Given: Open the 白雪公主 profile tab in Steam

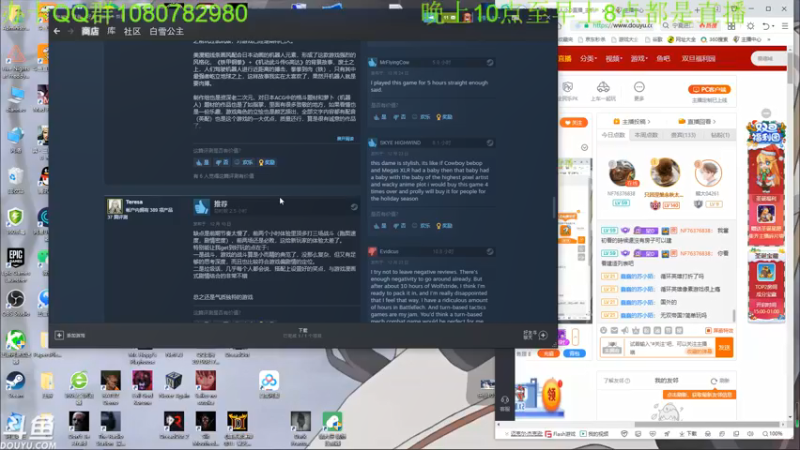Looking at the screenshot, I should tap(166, 32).
